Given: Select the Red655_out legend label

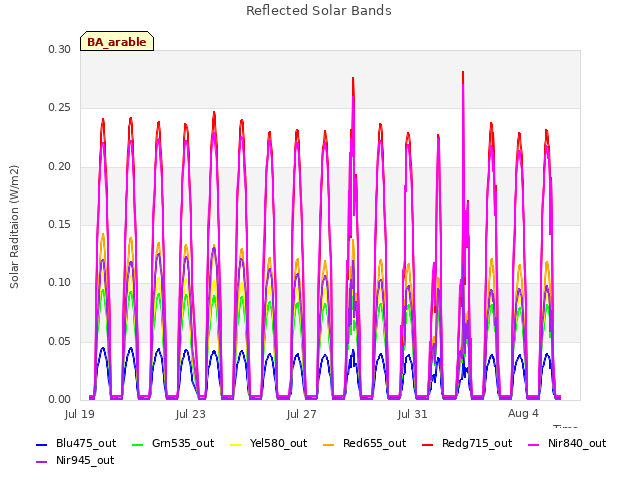Looking at the screenshot, I should coord(374,443).
